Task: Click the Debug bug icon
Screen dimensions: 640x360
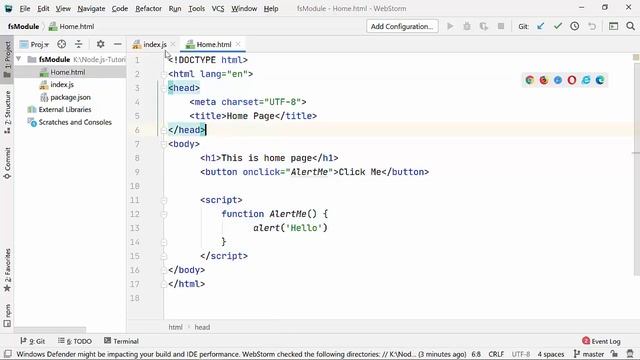Action: [467, 26]
